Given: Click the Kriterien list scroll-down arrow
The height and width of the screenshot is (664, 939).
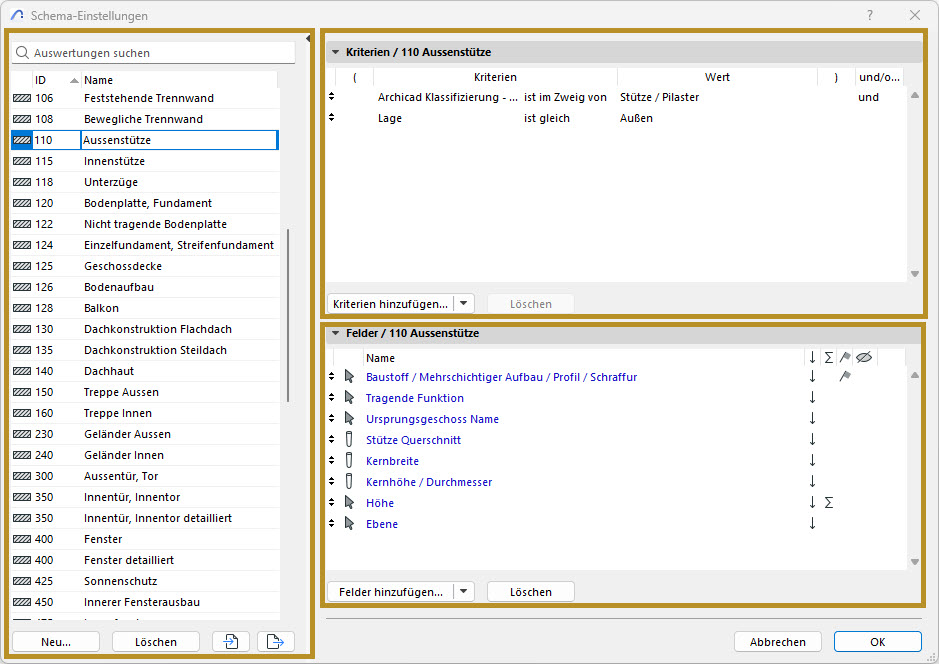Looking at the screenshot, I should pyautogui.click(x=914, y=274).
